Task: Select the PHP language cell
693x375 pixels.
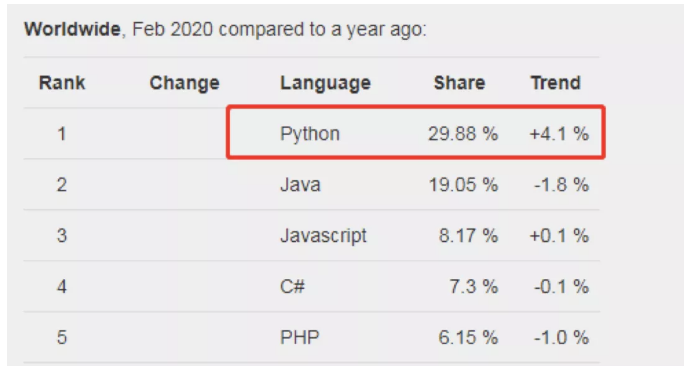Action: (x=299, y=337)
